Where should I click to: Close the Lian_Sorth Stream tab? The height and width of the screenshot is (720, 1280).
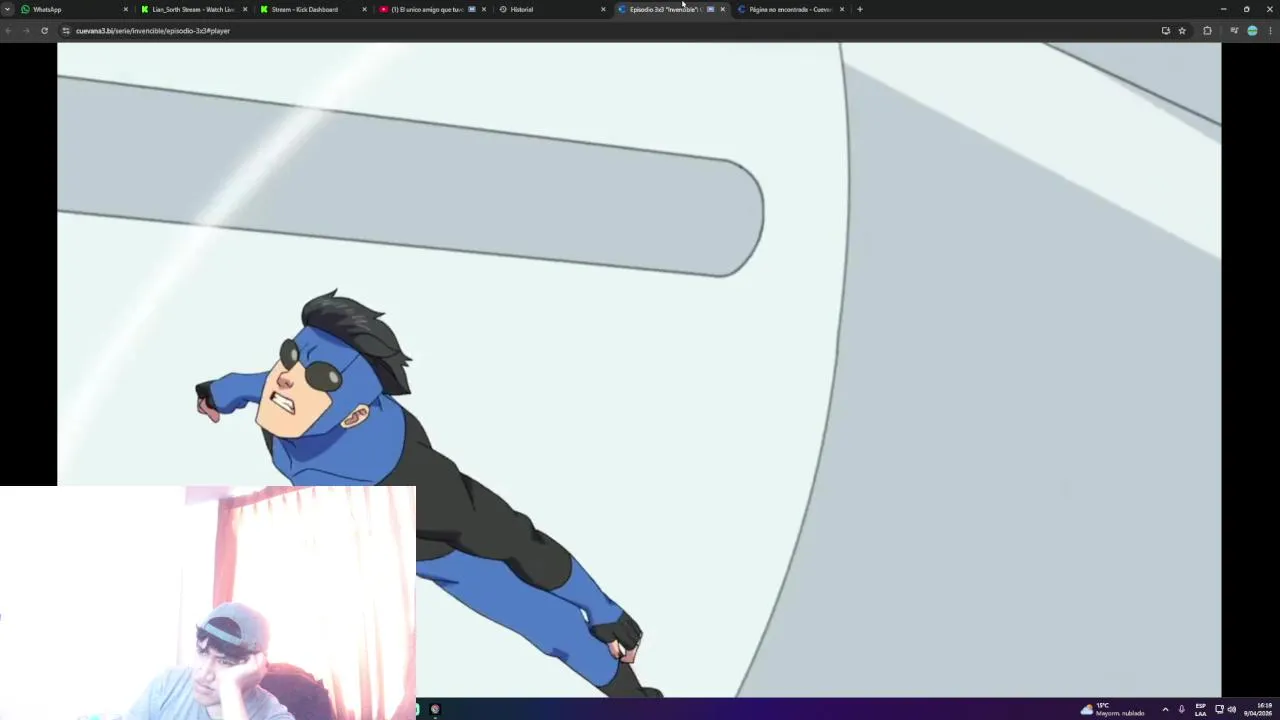tap(245, 9)
